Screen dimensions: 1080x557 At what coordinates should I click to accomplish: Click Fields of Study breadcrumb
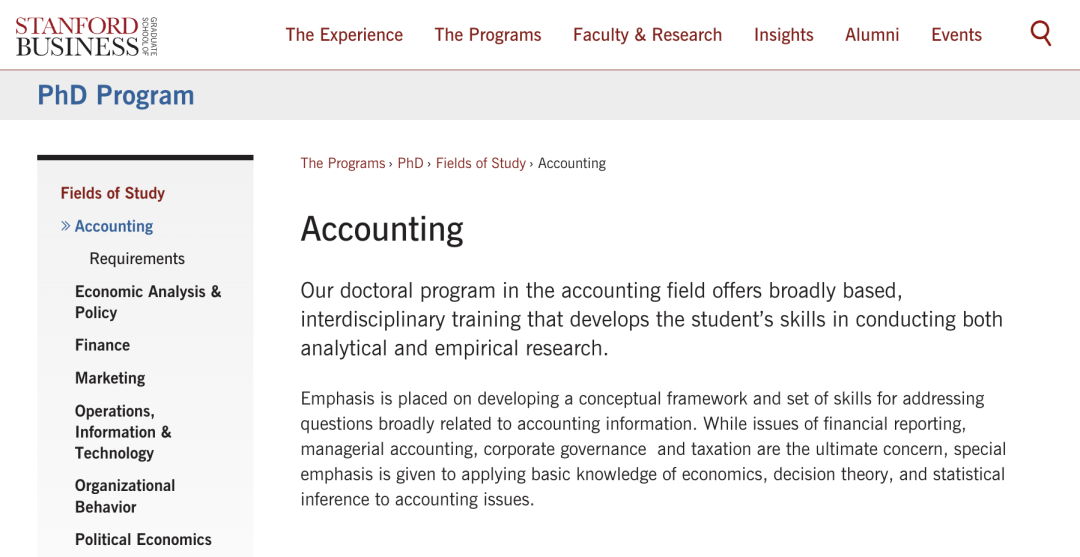(x=480, y=163)
